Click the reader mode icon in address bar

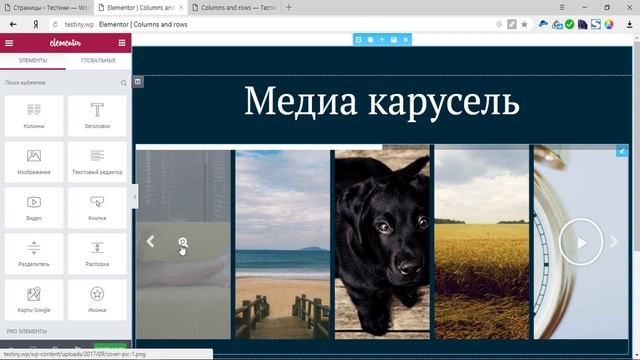[512, 24]
